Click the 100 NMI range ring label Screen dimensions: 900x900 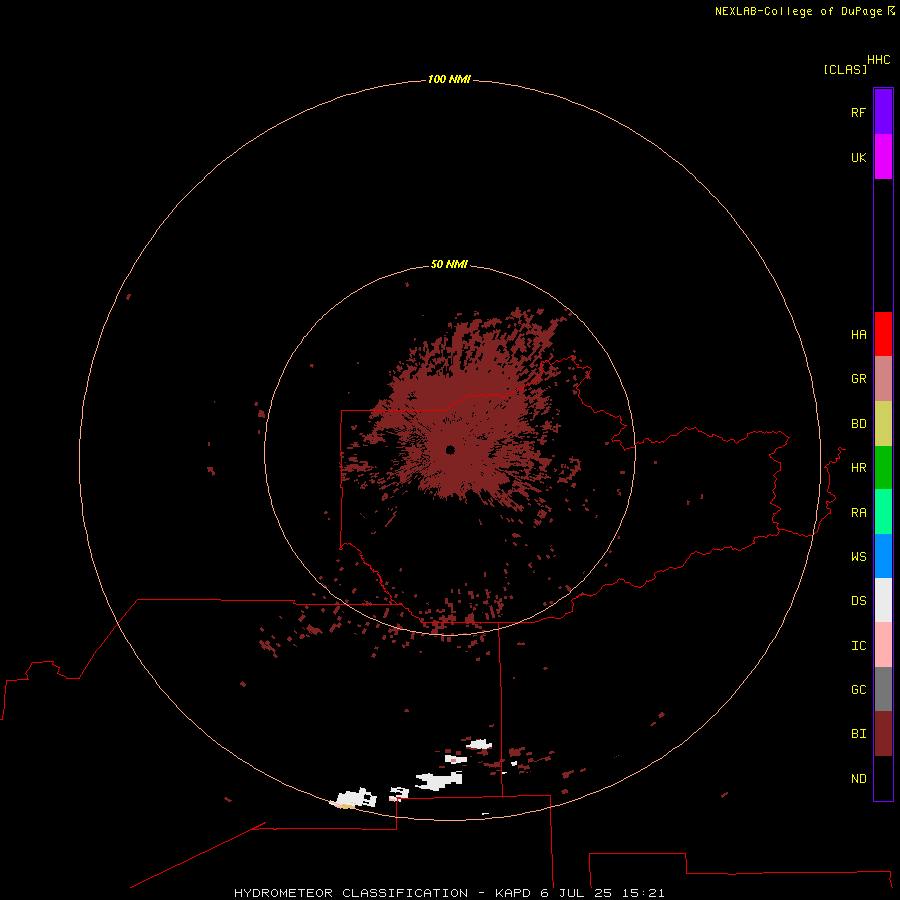(449, 79)
